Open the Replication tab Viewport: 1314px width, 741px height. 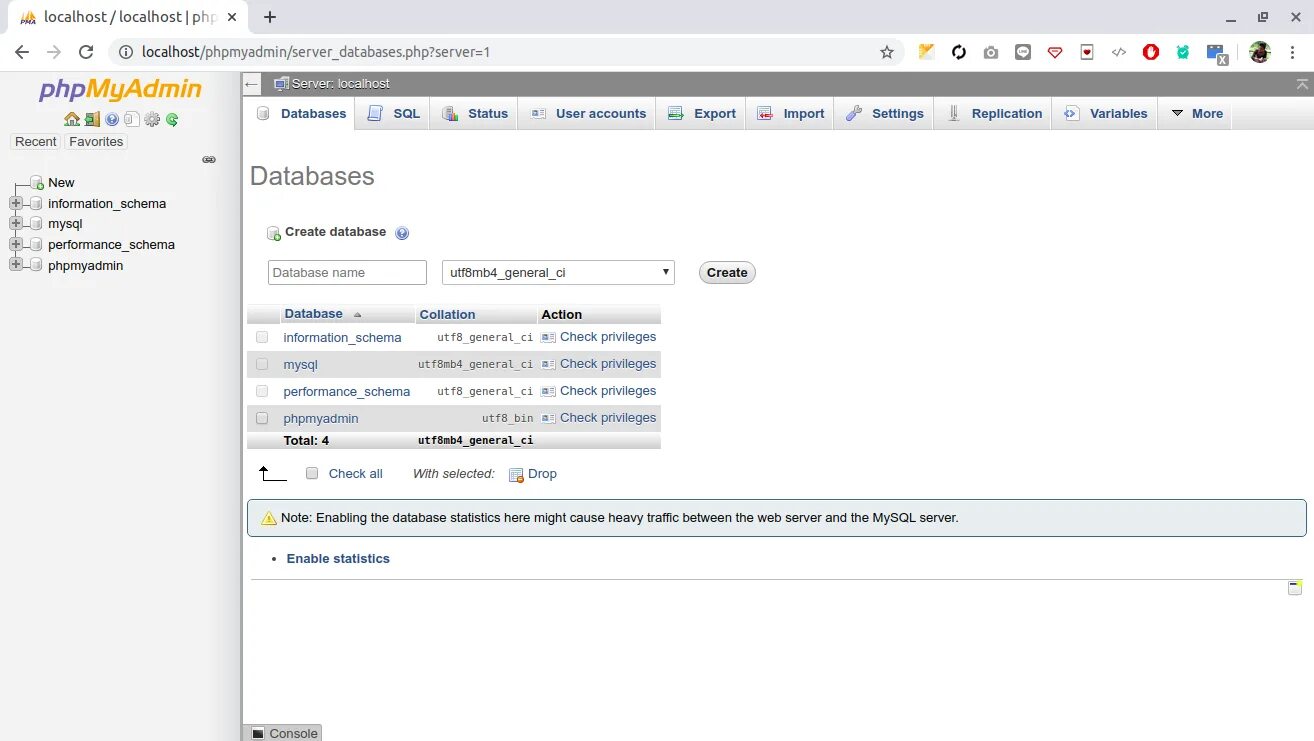click(x=994, y=114)
